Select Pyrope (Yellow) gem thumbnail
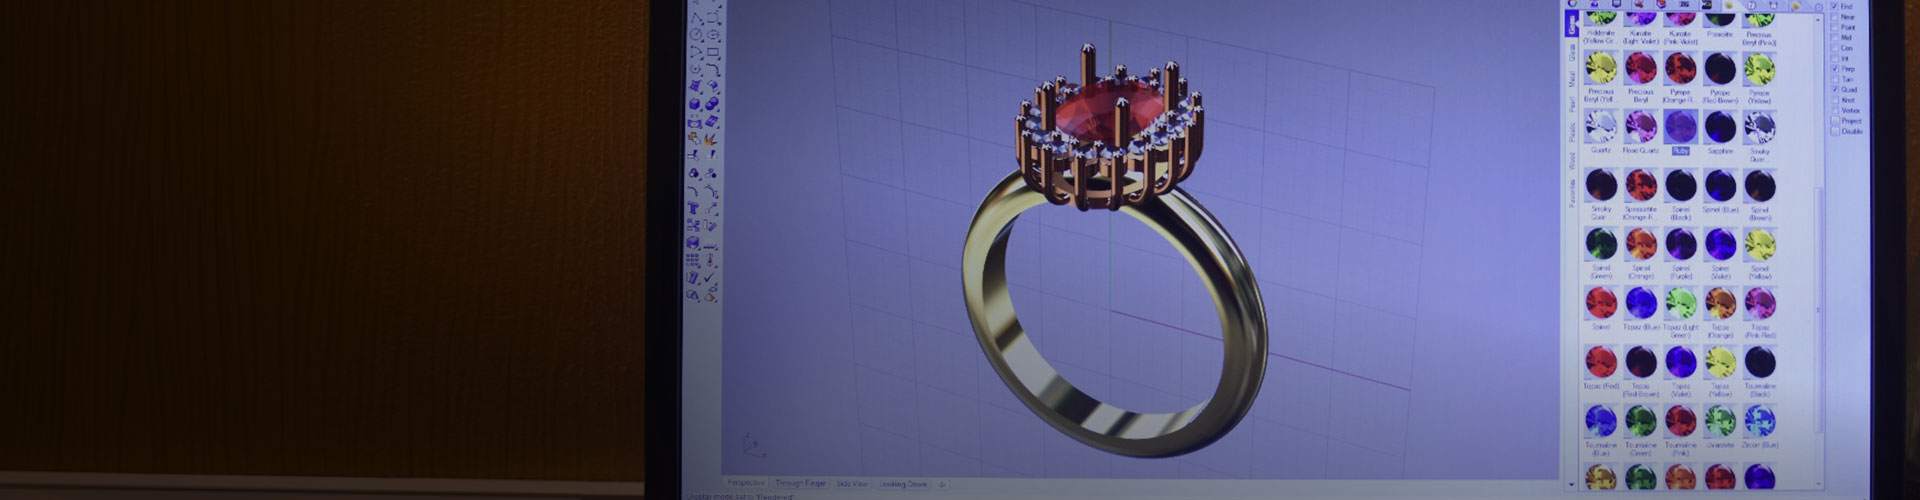1920x500 pixels. [1759, 68]
